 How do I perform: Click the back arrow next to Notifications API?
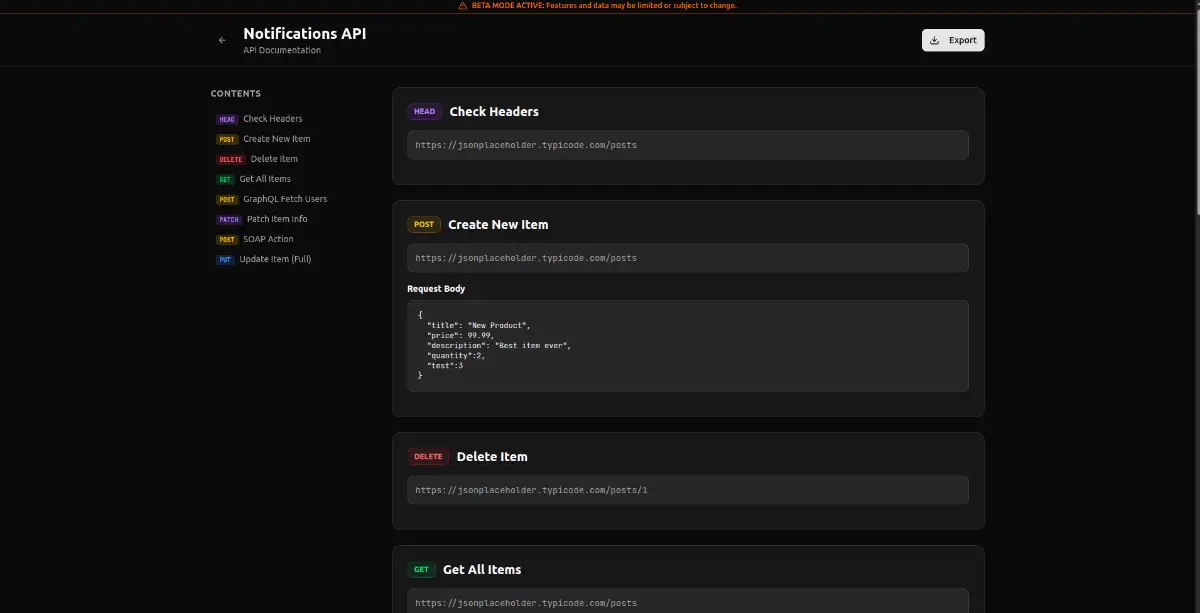[222, 40]
